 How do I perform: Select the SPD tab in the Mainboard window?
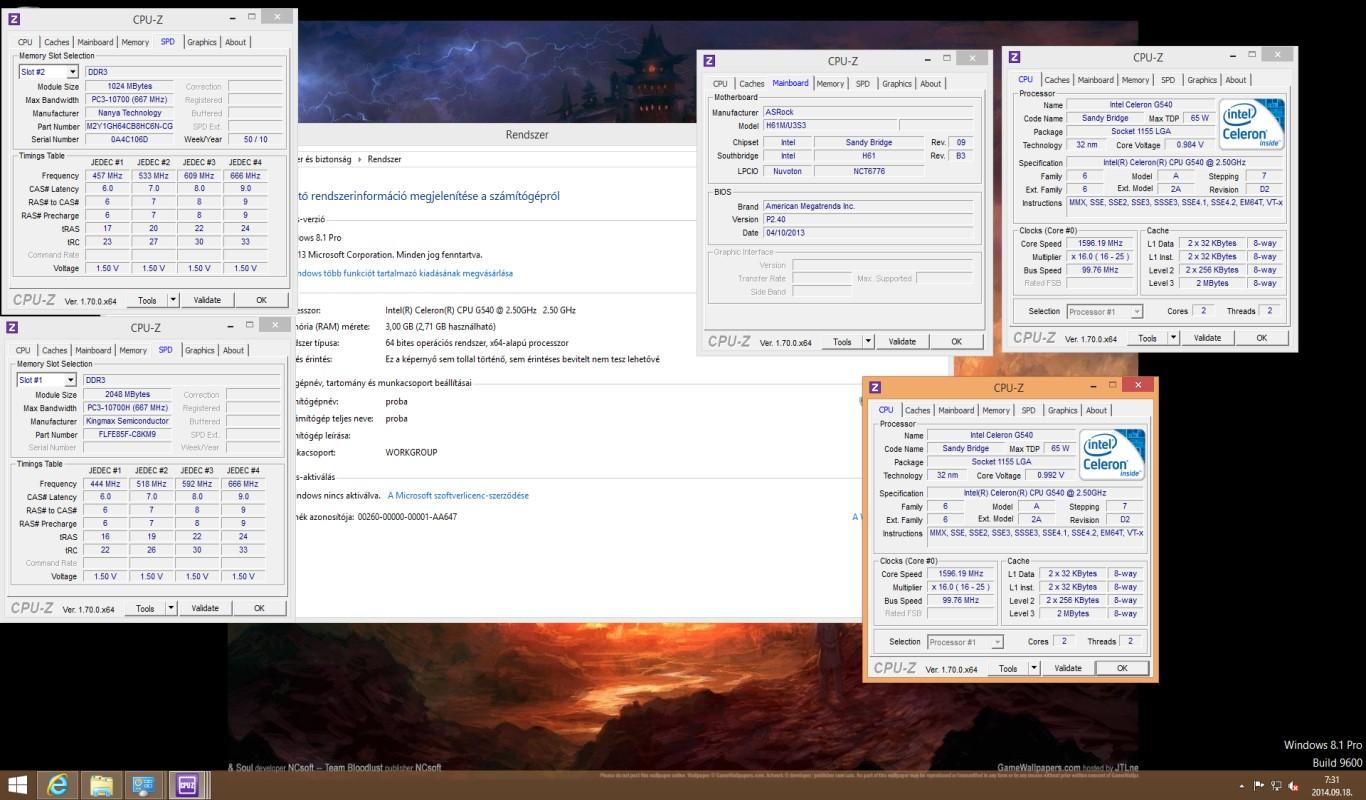[x=863, y=84]
